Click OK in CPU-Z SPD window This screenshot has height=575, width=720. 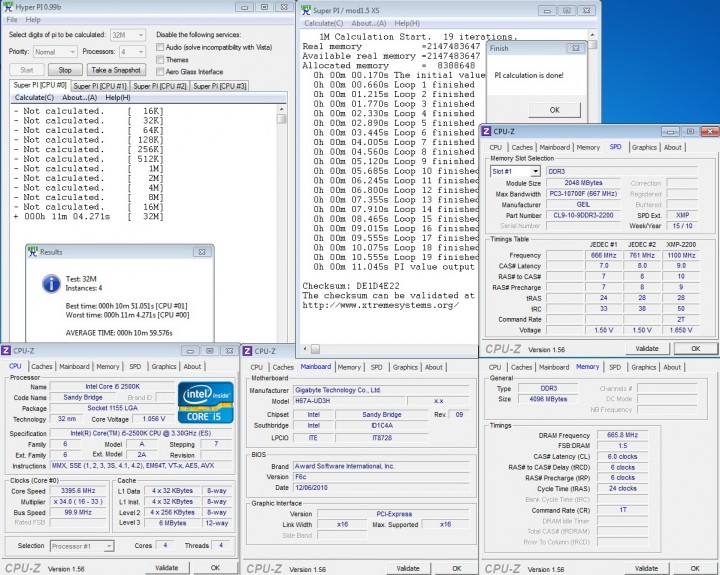tap(696, 349)
